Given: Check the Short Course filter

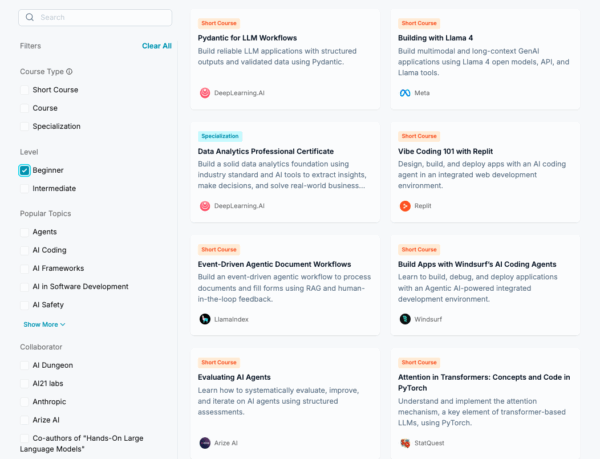Looking at the screenshot, I should point(24,90).
